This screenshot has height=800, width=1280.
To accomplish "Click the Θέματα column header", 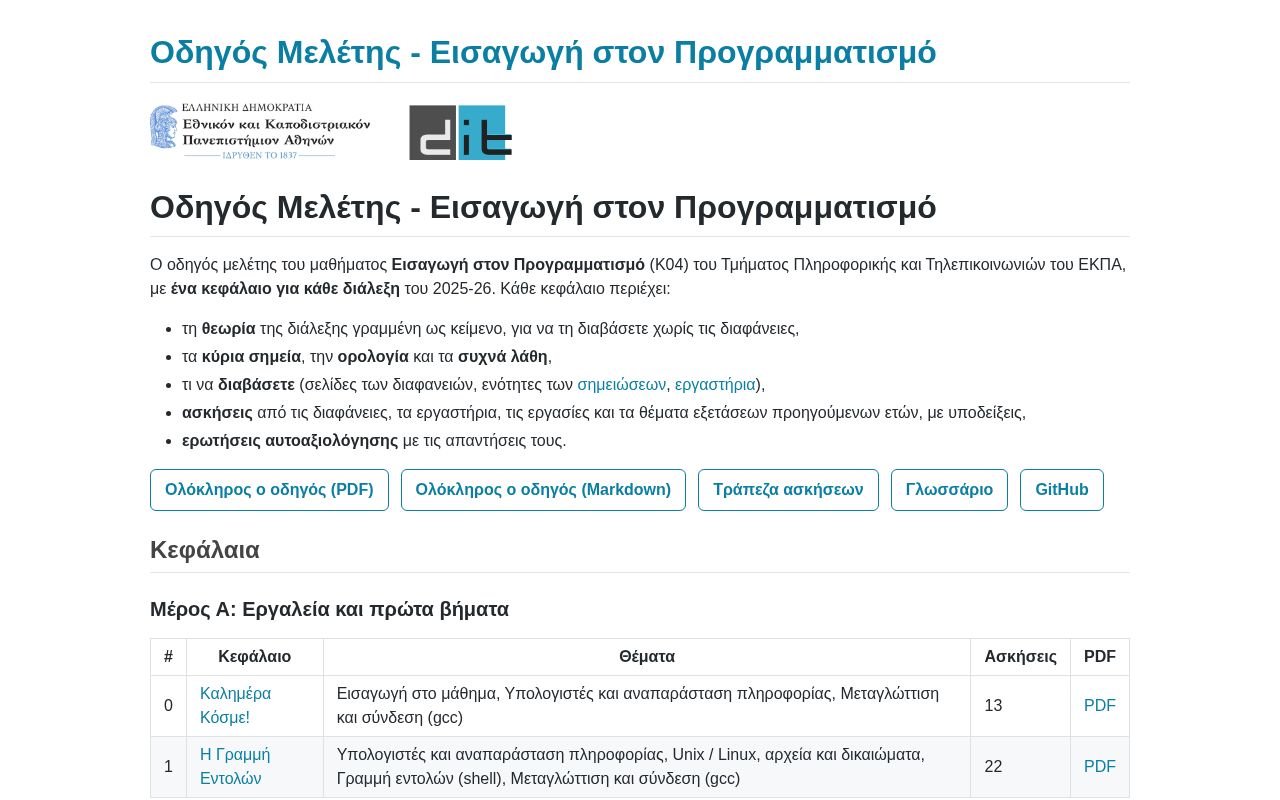I will click(x=647, y=656).
